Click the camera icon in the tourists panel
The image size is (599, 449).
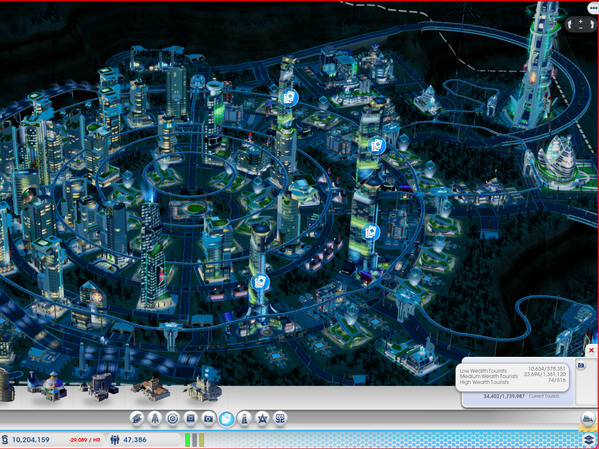(581, 365)
